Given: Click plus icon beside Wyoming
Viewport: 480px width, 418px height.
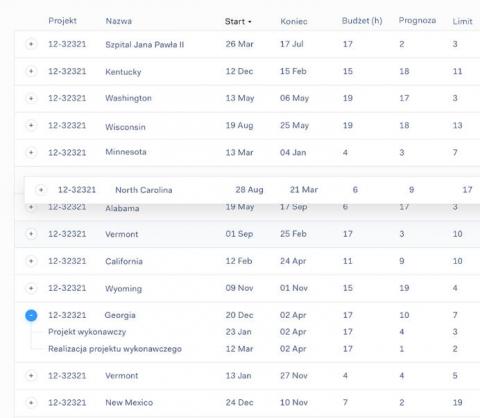Looking at the screenshot, I should 31,288.
